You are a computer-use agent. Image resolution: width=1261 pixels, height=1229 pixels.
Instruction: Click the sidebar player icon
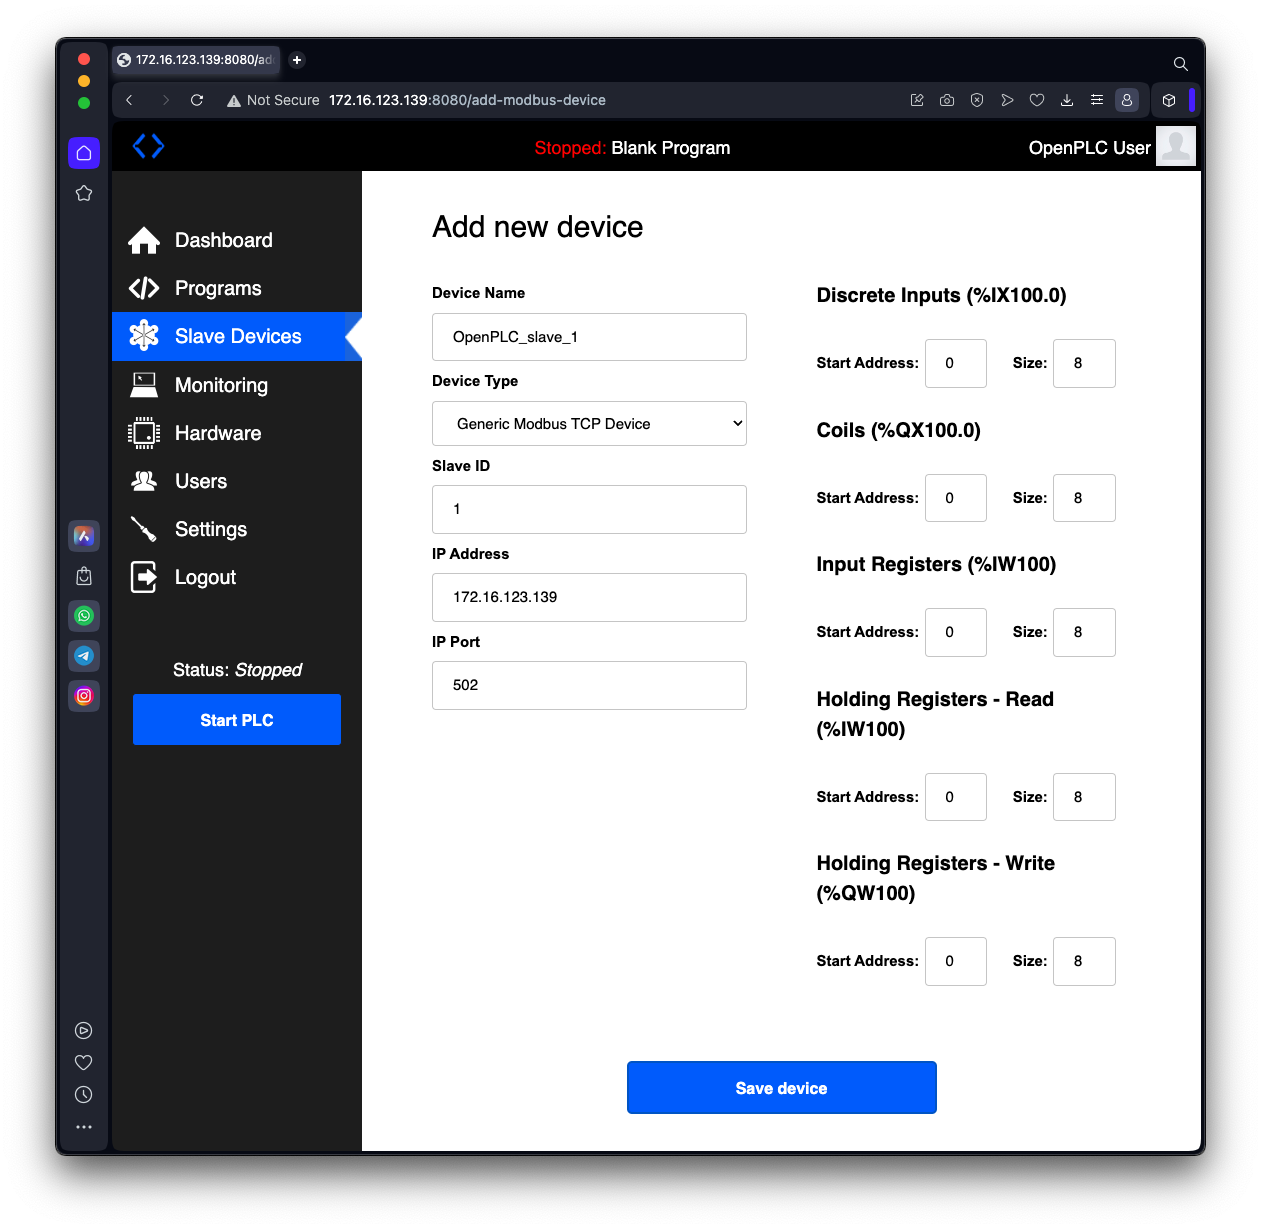tap(84, 1031)
